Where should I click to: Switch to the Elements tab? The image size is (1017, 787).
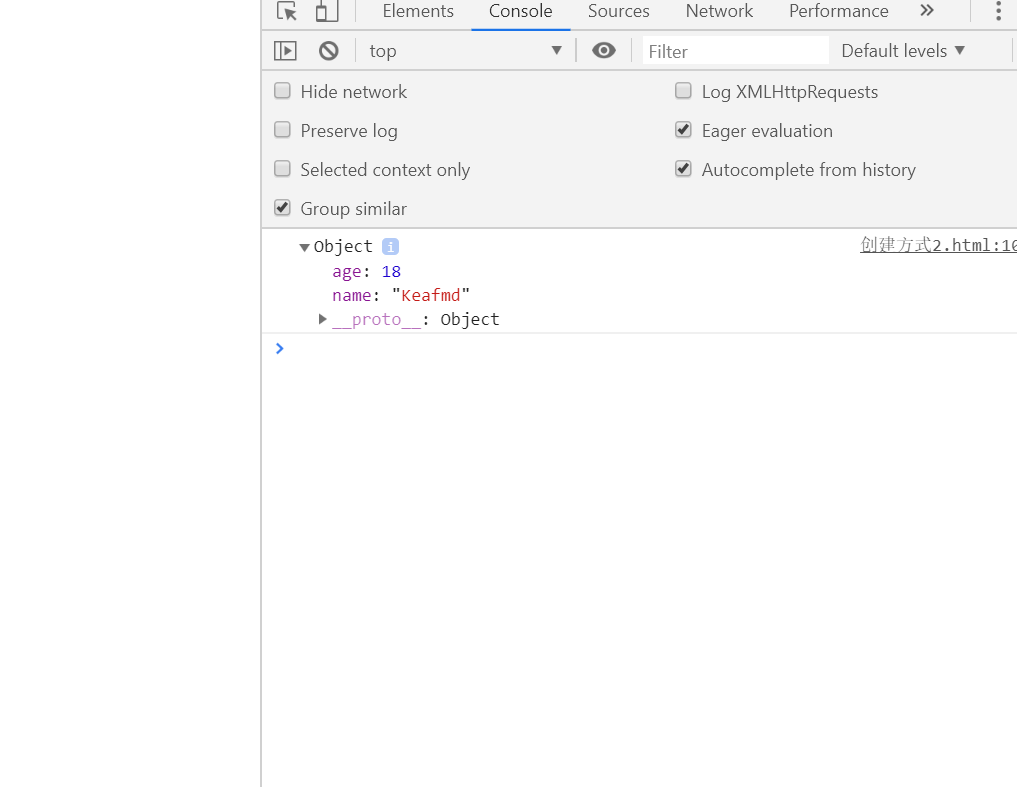pos(418,11)
